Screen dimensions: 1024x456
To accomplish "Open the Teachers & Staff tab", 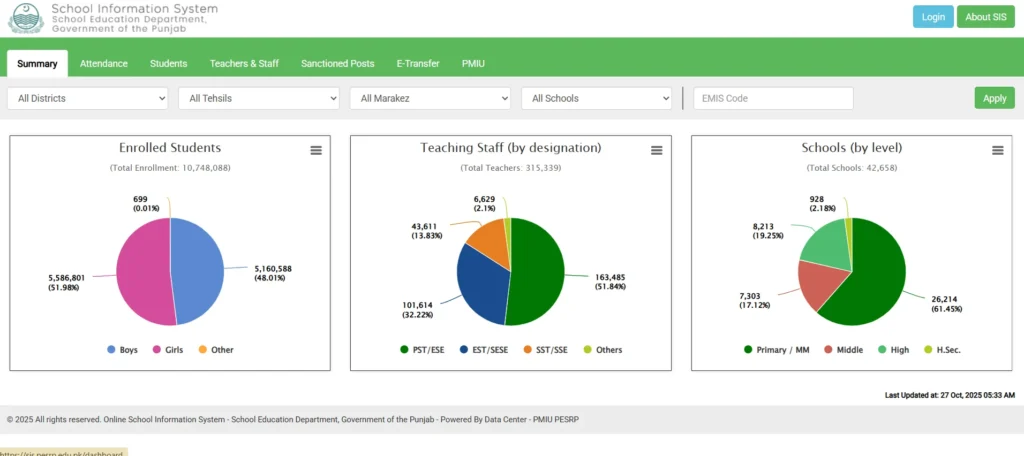I will (x=244, y=63).
